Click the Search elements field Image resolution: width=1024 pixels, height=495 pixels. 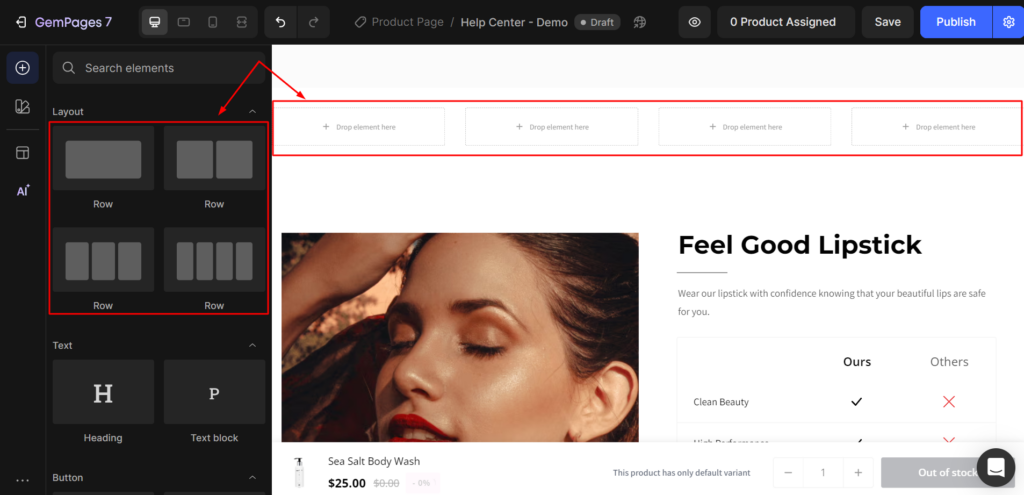pyautogui.click(x=160, y=68)
